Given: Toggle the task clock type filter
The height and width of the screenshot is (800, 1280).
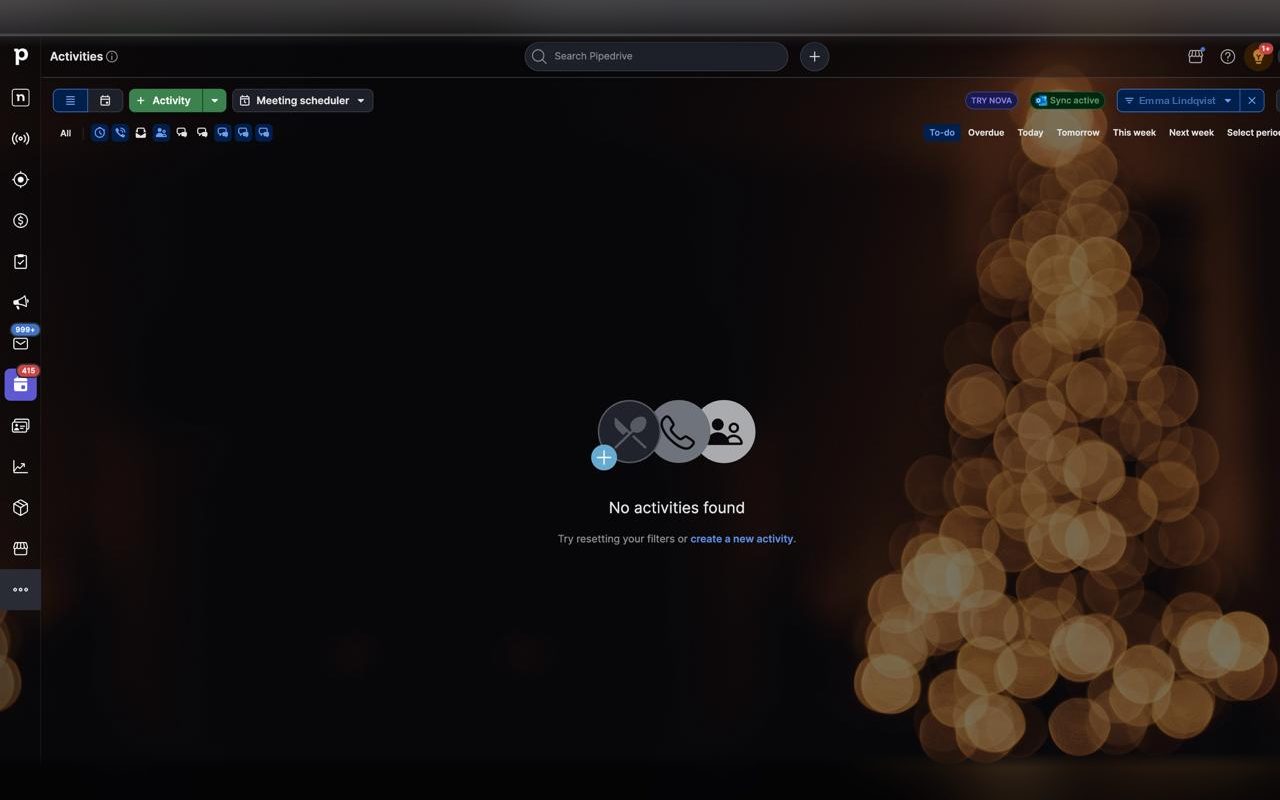Looking at the screenshot, I should coord(100,133).
